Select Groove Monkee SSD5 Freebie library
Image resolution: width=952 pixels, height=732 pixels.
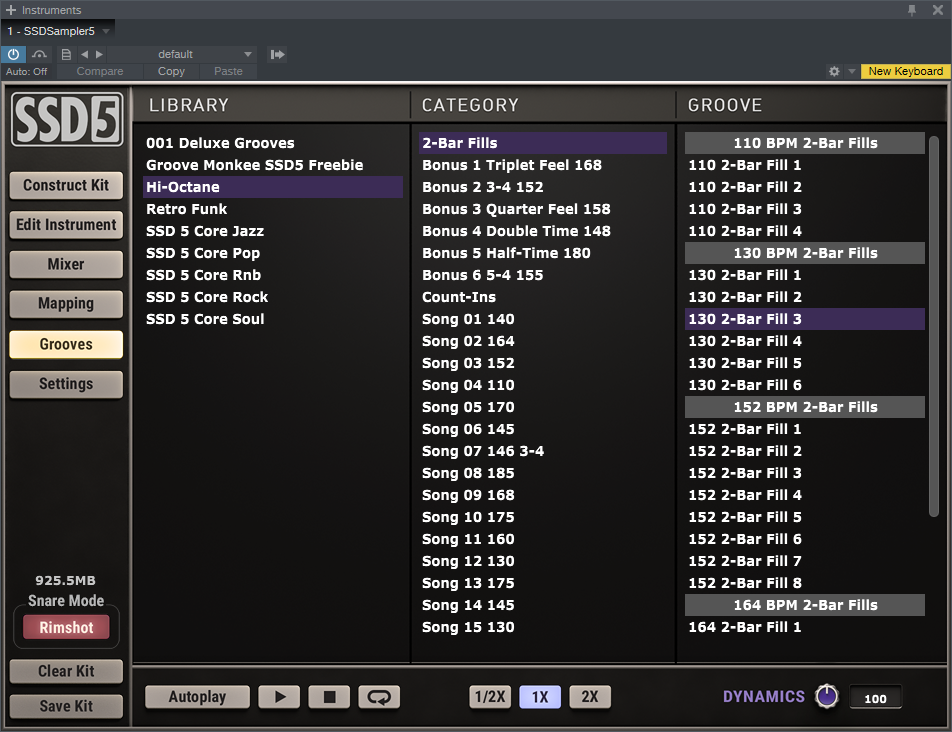(273, 165)
